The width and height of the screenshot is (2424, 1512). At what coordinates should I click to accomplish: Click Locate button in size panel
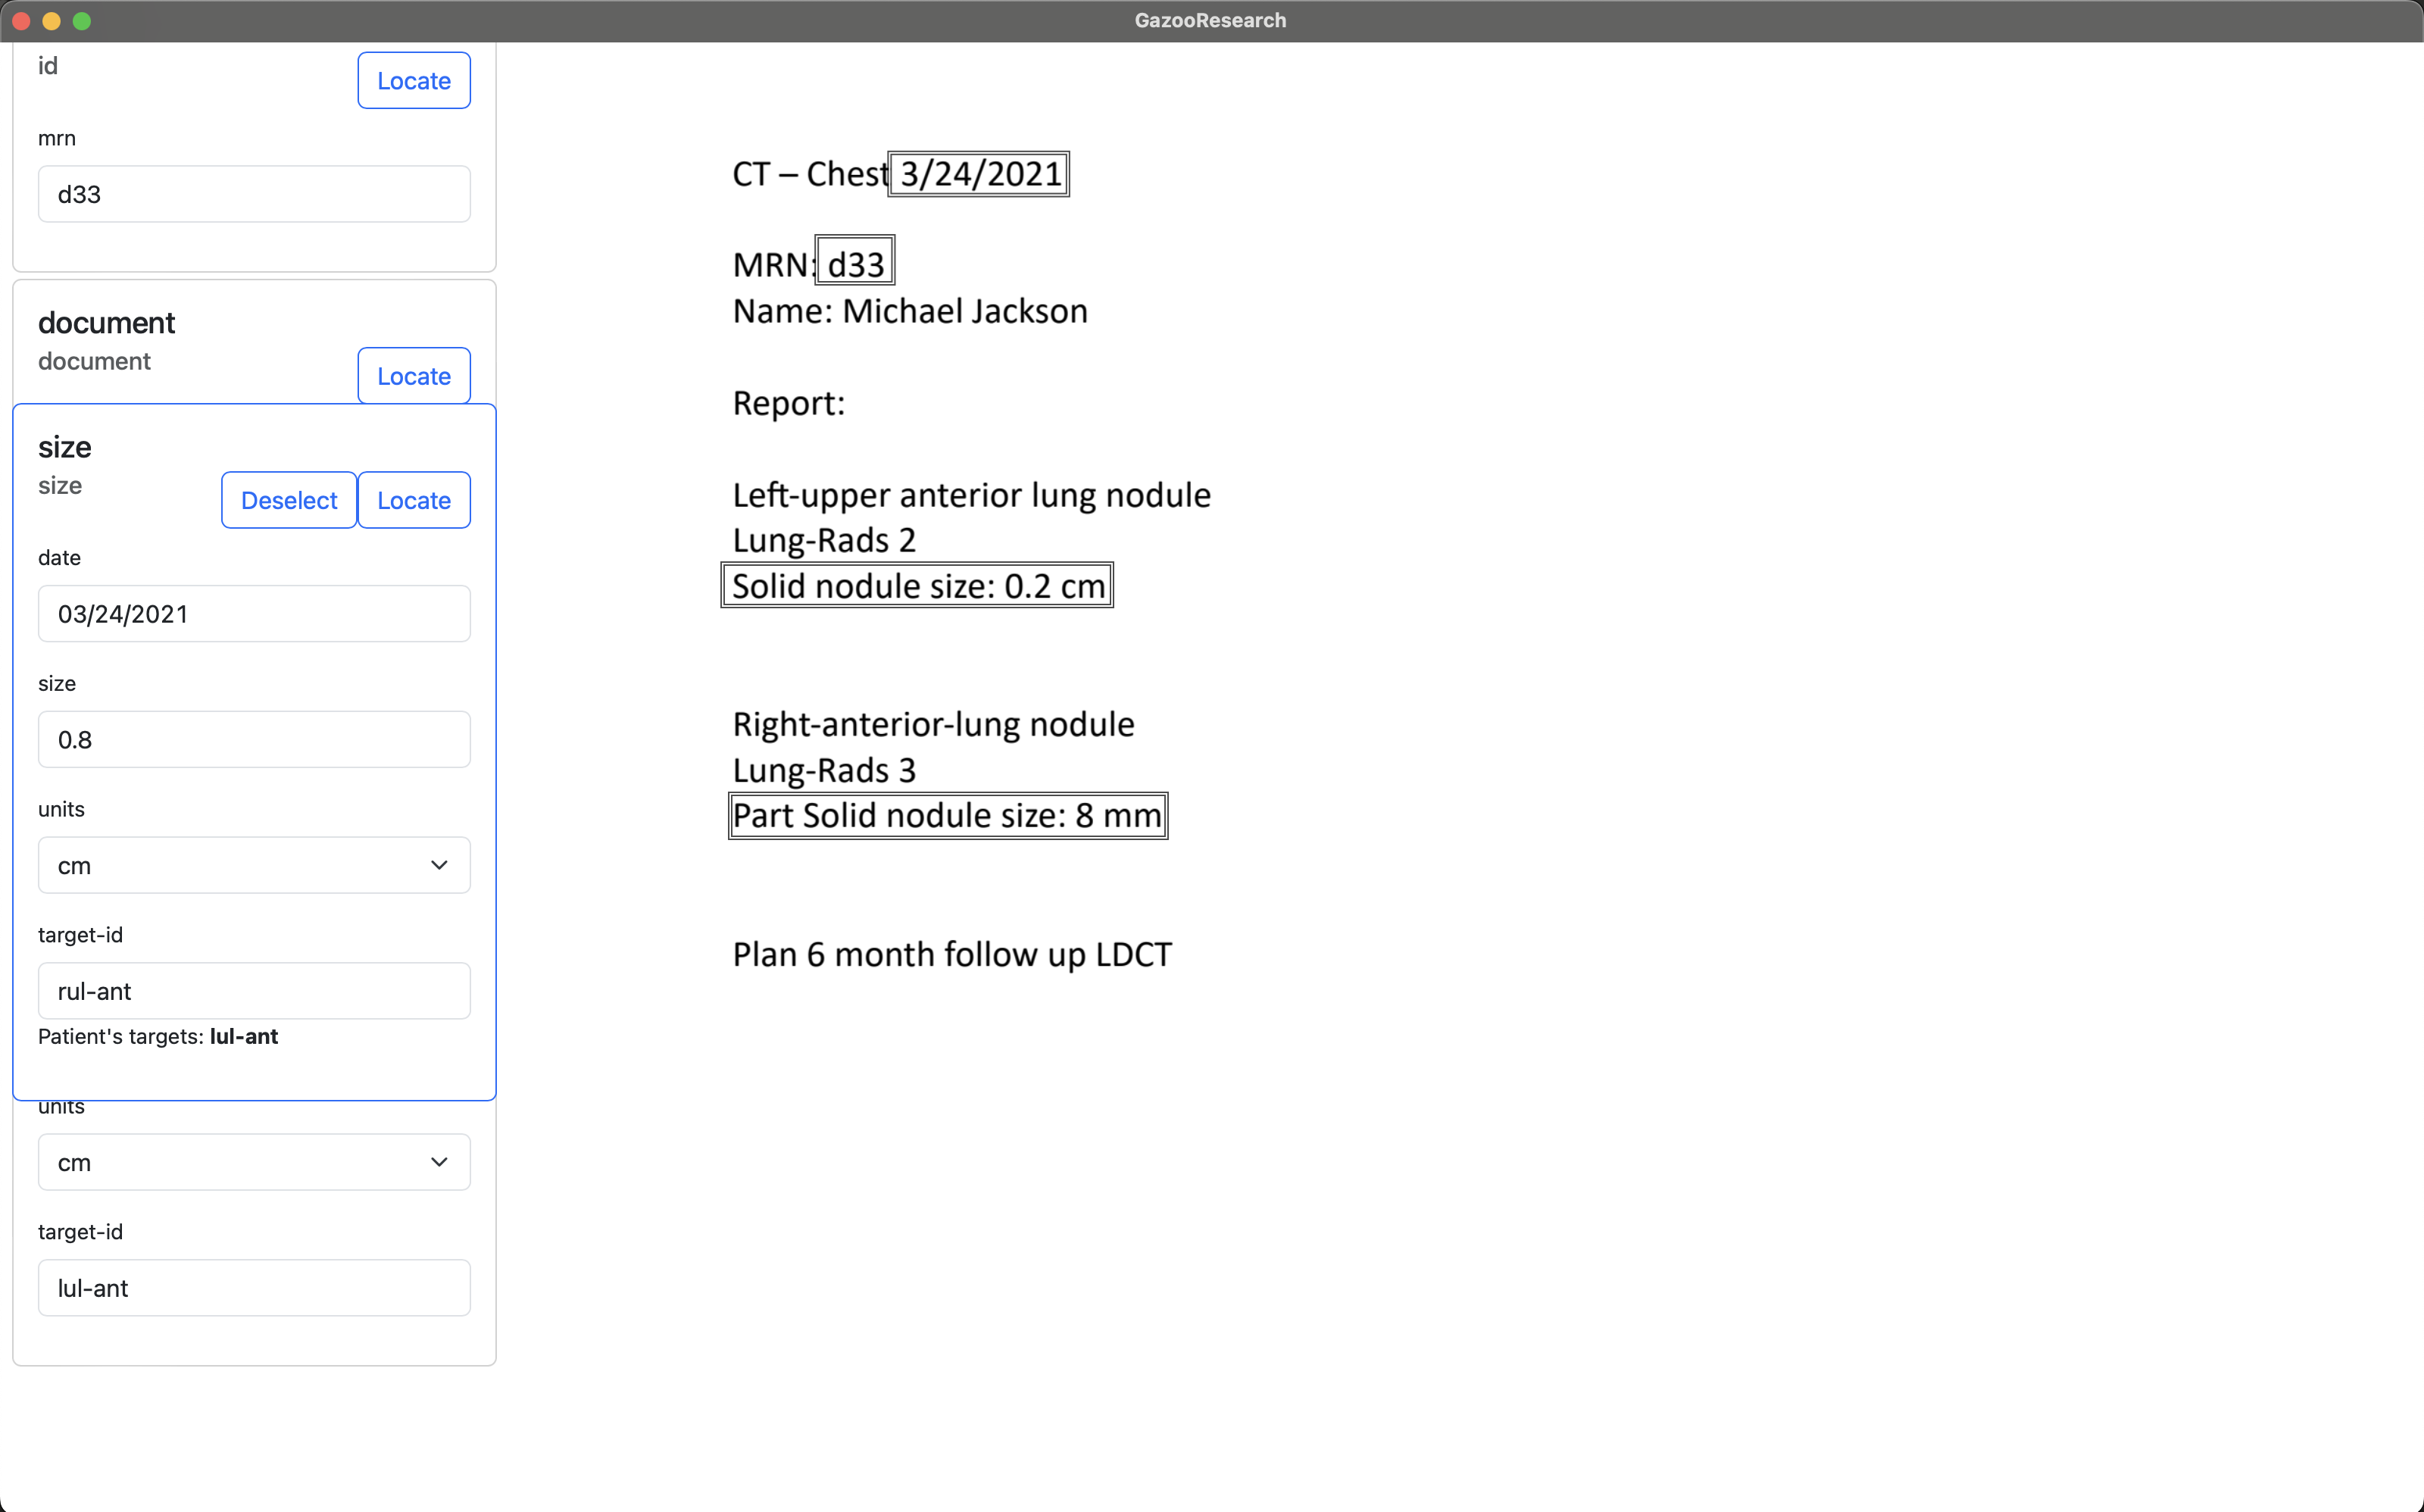pyautogui.click(x=413, y=500)
